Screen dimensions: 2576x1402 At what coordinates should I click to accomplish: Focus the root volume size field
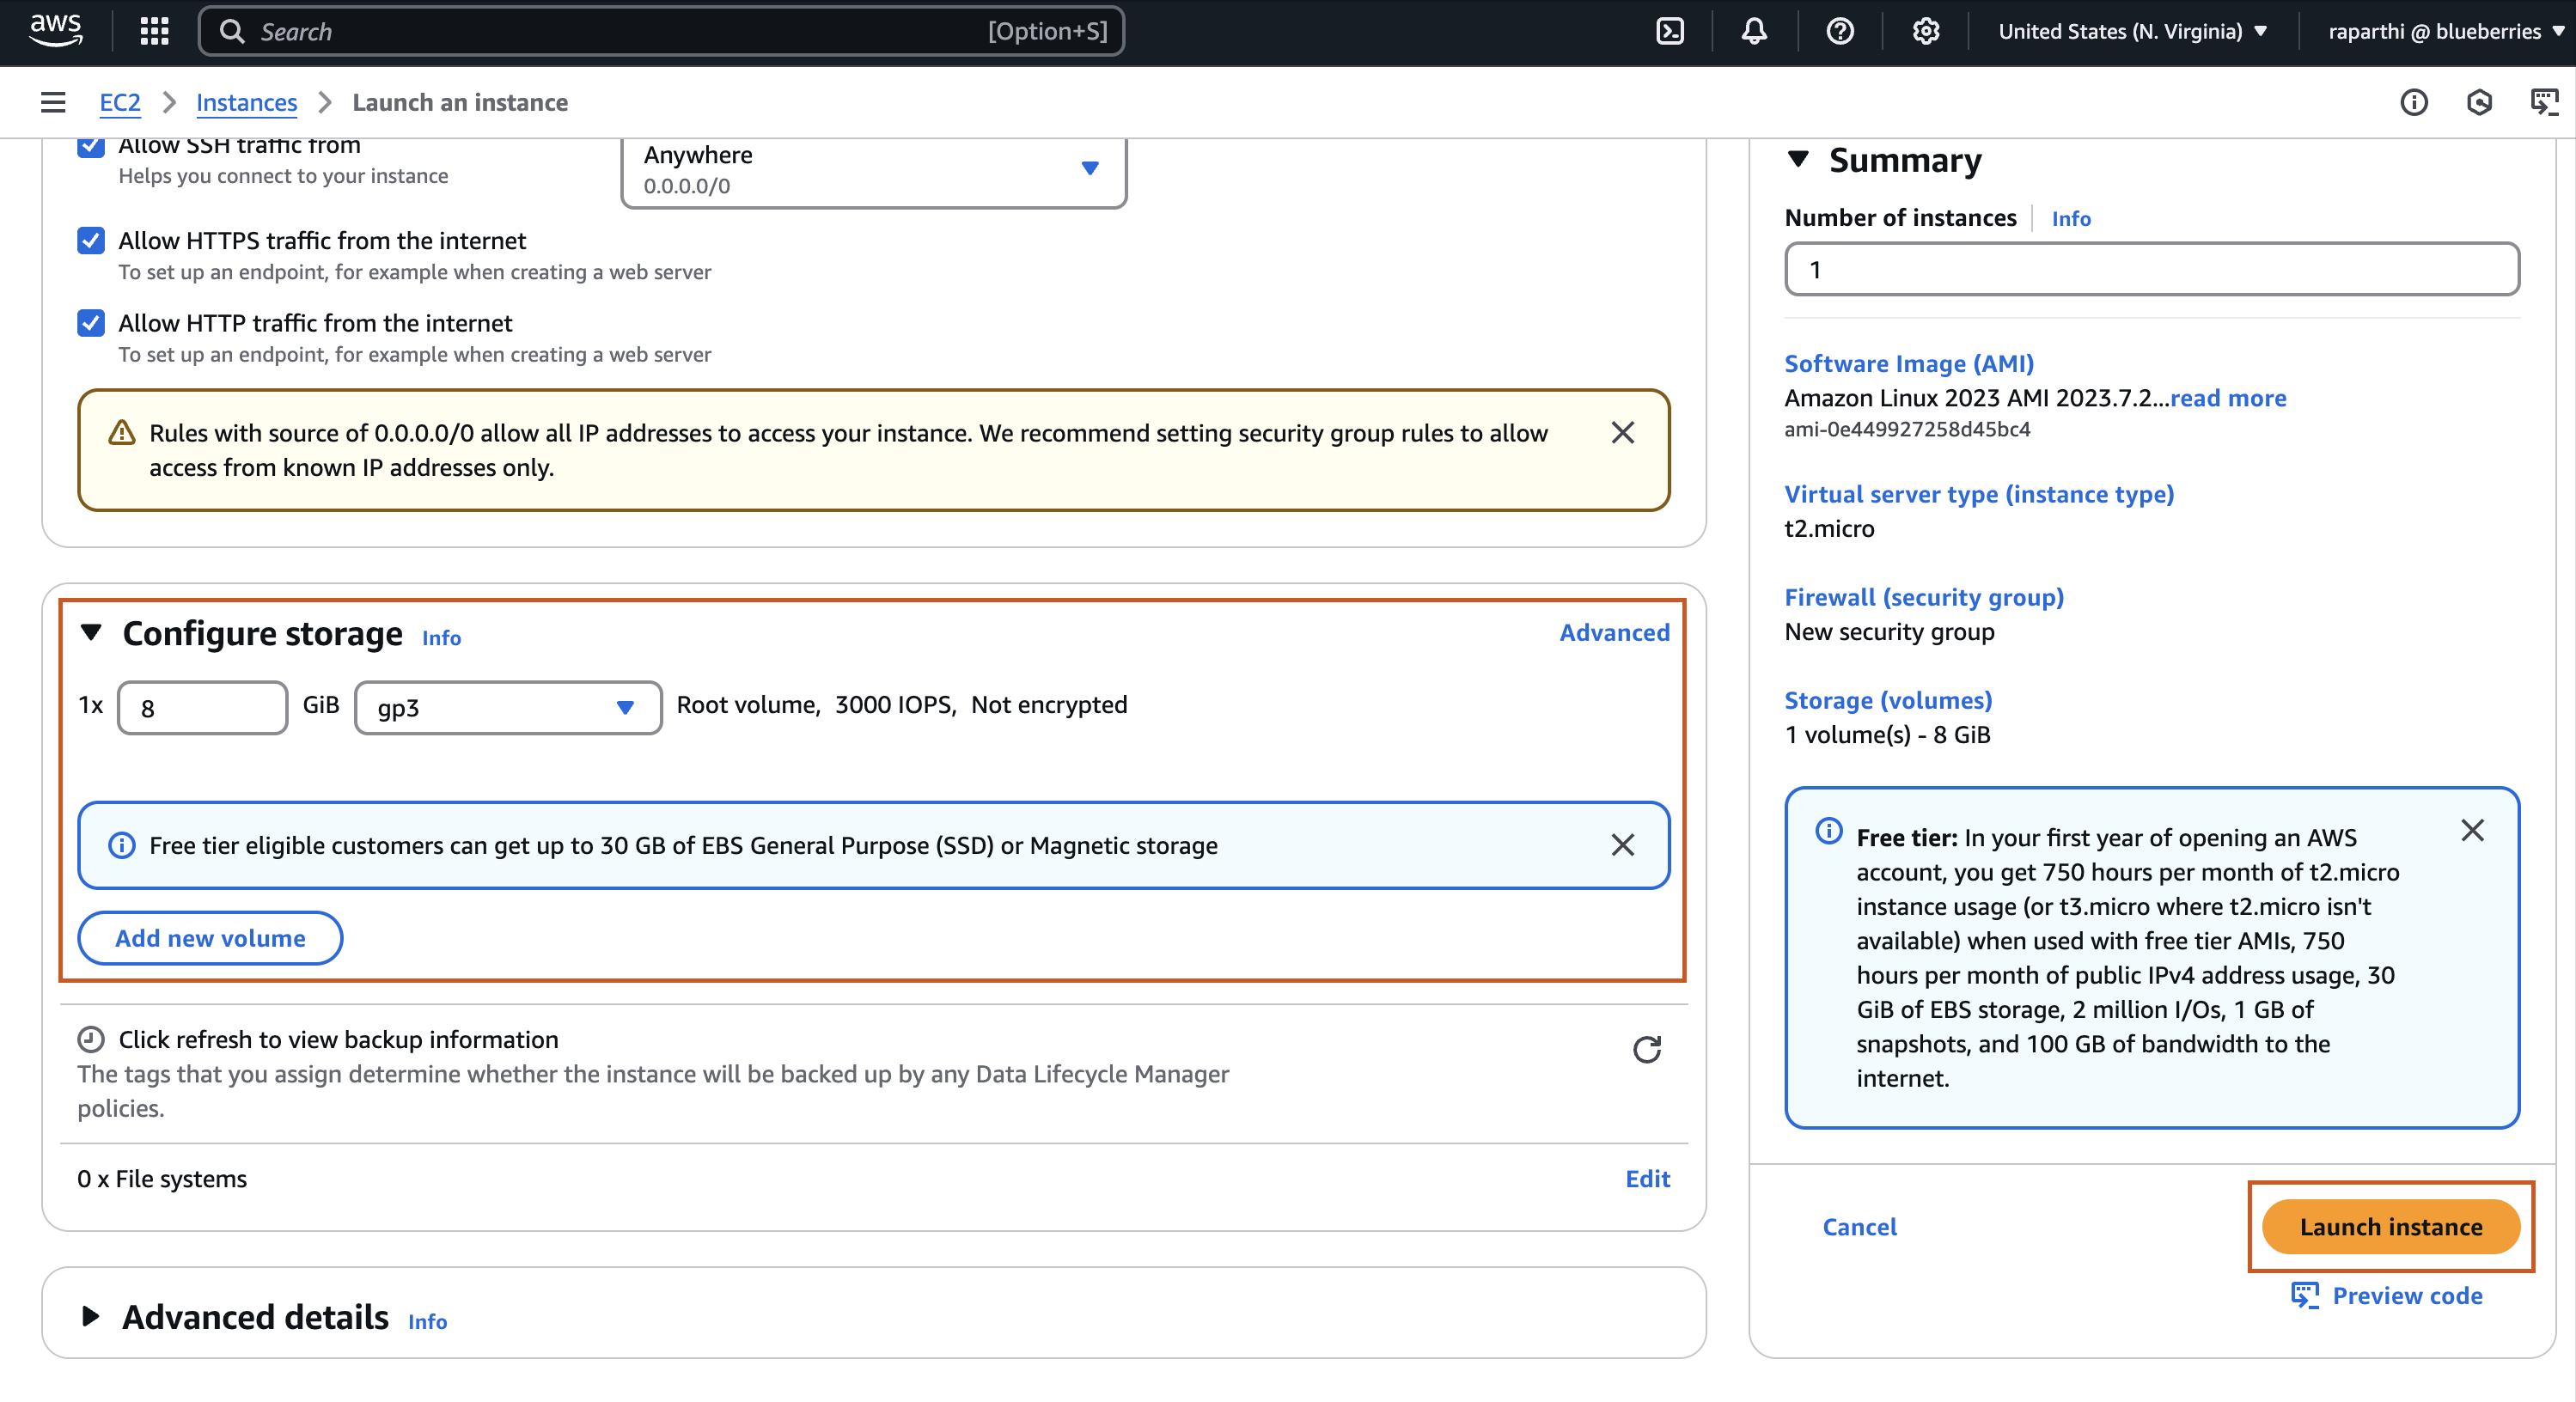point(203,708)
